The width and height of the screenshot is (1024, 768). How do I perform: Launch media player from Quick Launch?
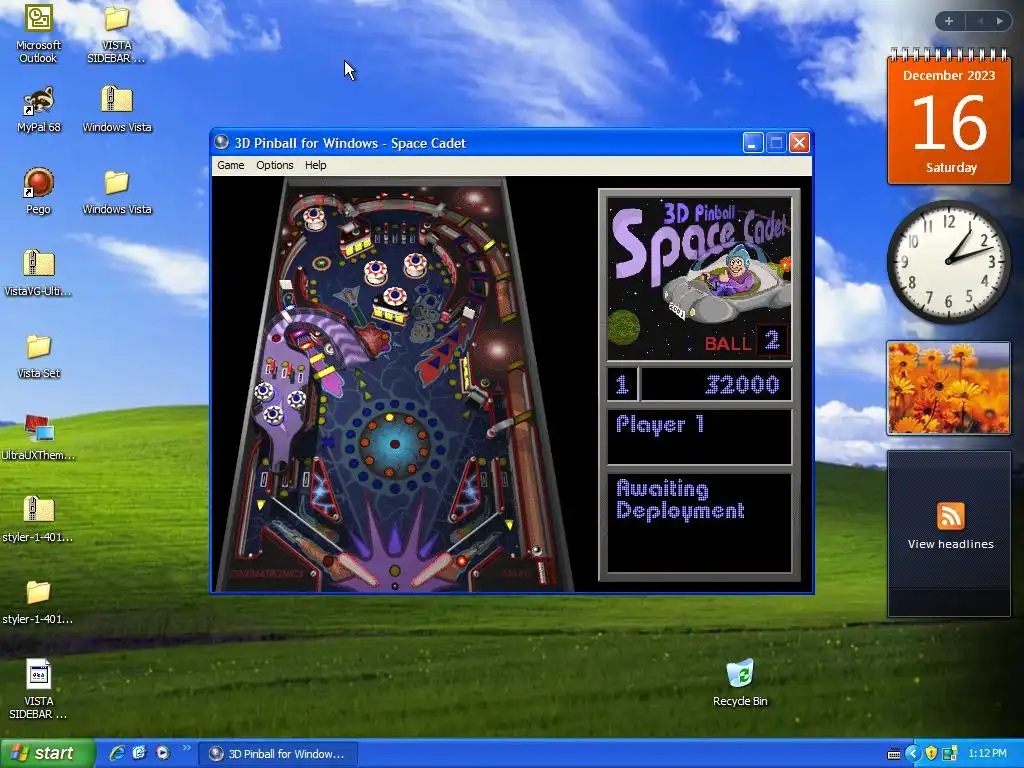(x=163, y=753)
